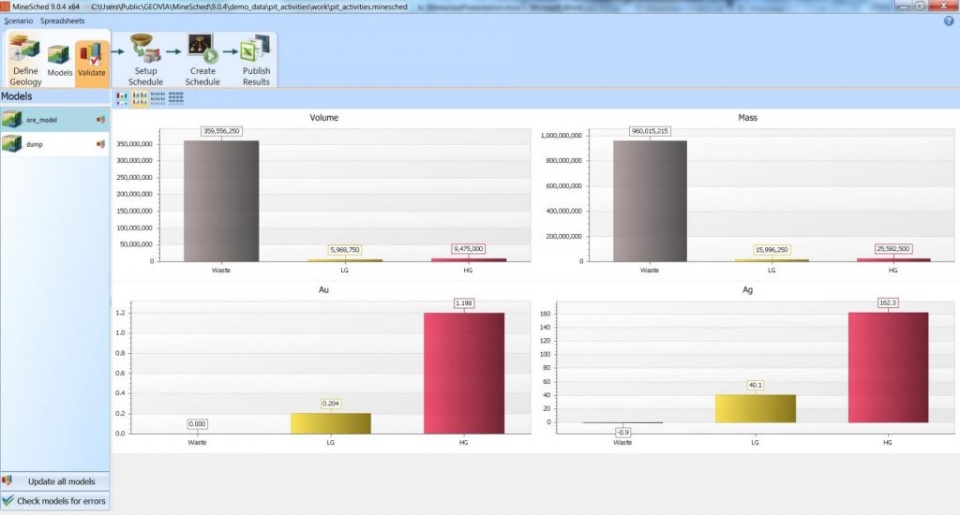Click the update icon beside dump
The image size is (960, 515).
[101, 145]
